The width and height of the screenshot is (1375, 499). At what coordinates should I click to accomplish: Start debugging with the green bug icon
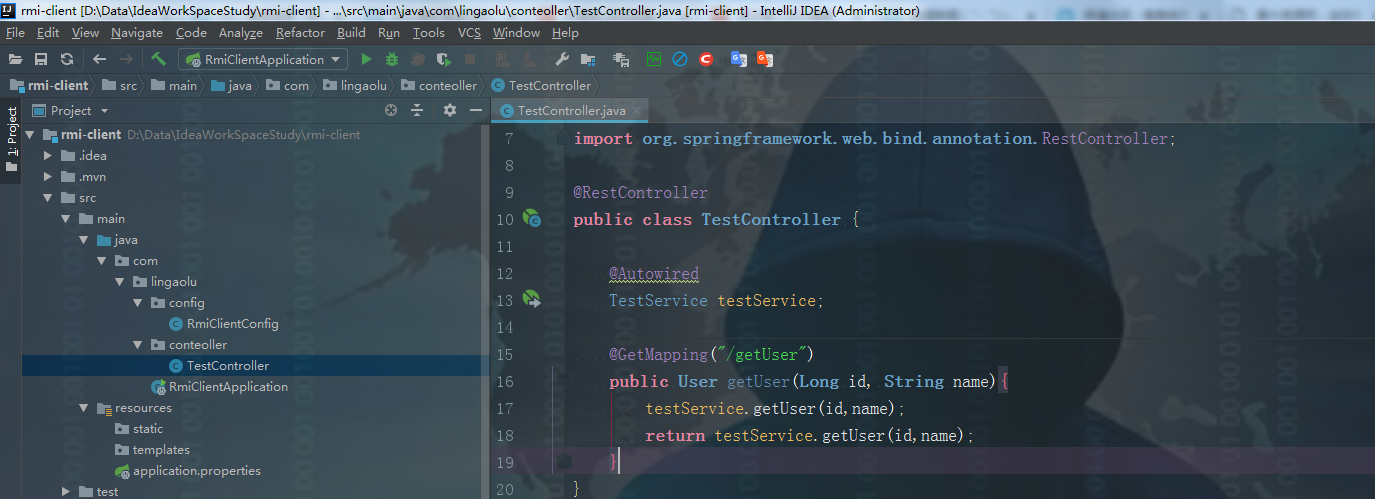(392, 60)
